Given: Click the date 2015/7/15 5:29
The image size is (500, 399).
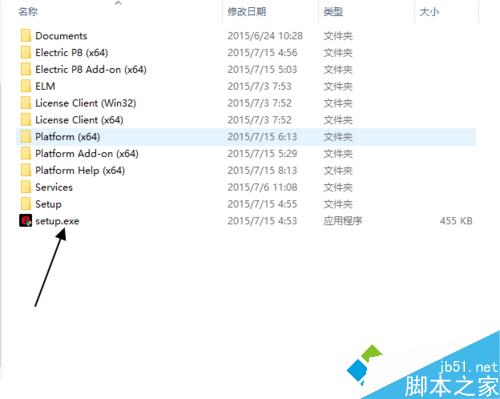Looking at the screenshot, I should click(x=262, y=153).
